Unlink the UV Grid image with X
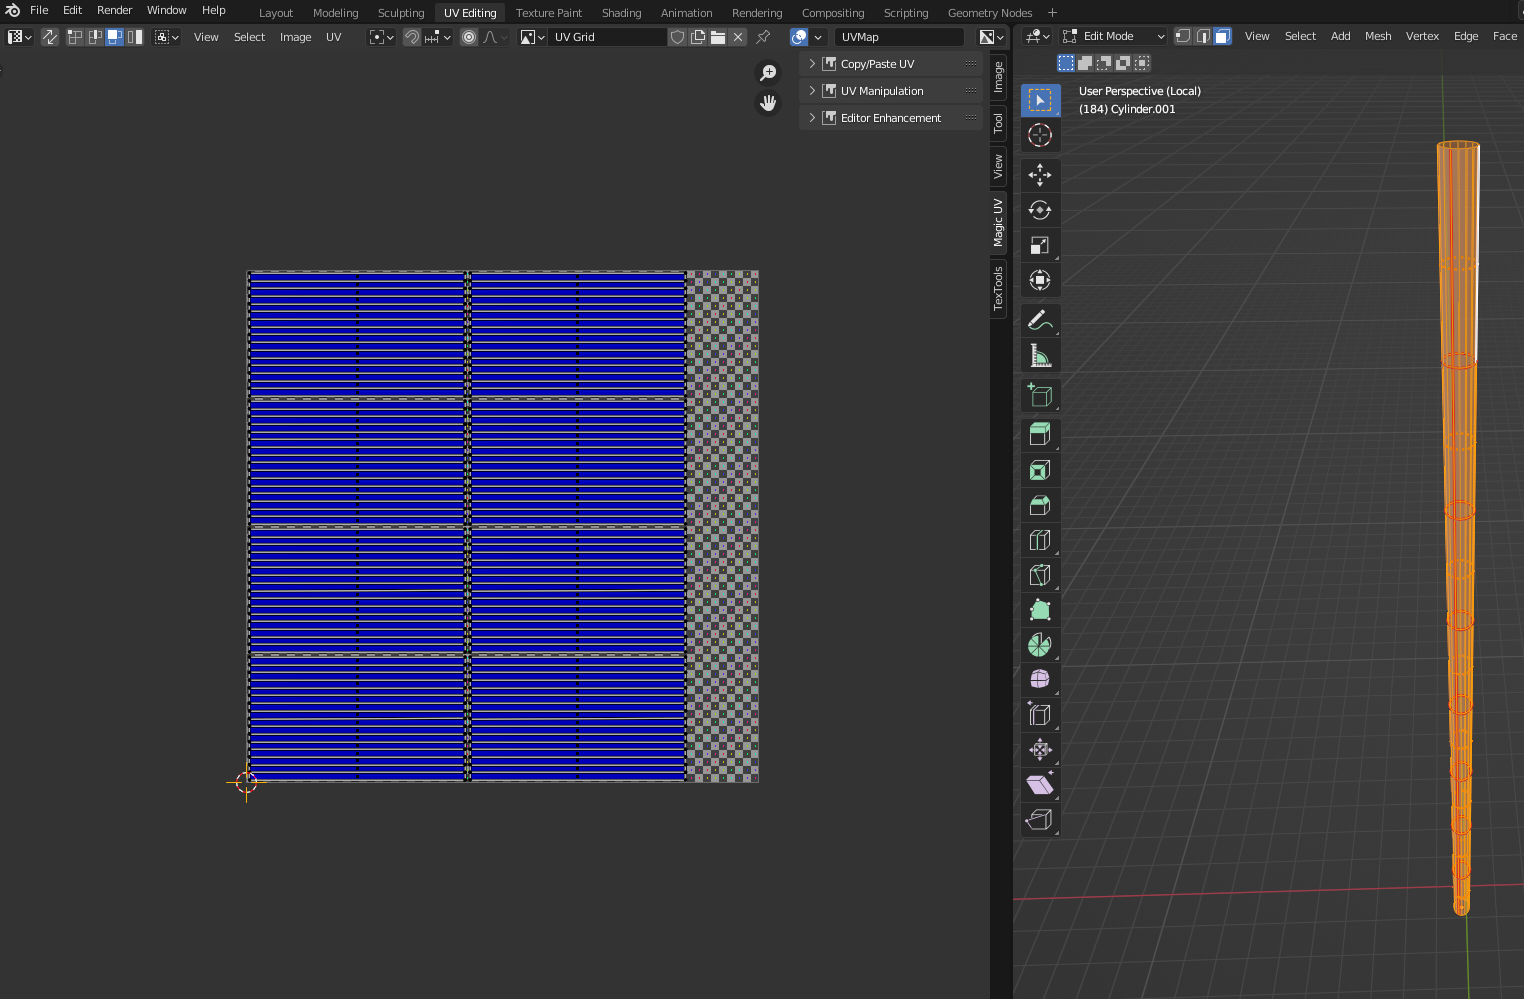Image resolution: width=1524 pixels, height=999 pixels. [738, 37]
